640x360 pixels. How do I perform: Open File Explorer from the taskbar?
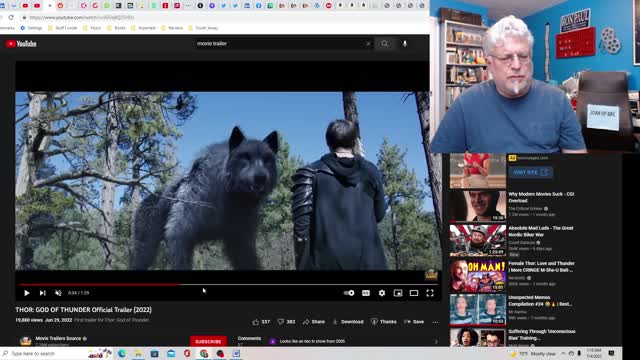pyautogui.click(x=138, y=353)
